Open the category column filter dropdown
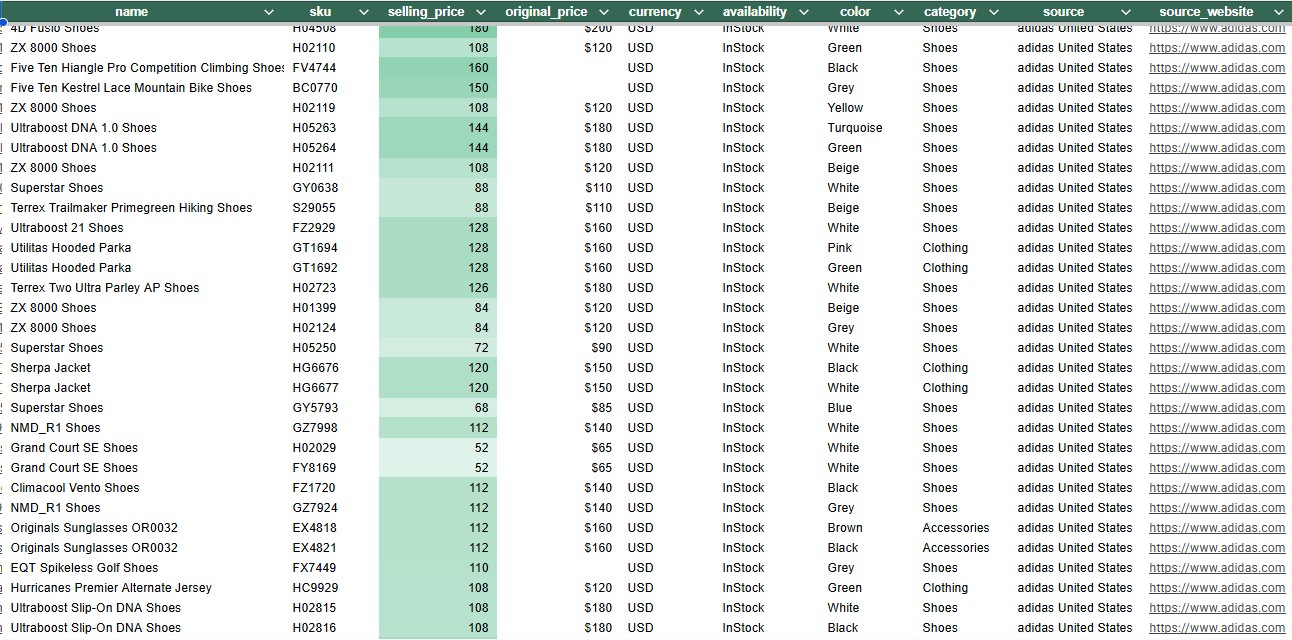This screenshot has width=1292, height=640. point(992,12)
